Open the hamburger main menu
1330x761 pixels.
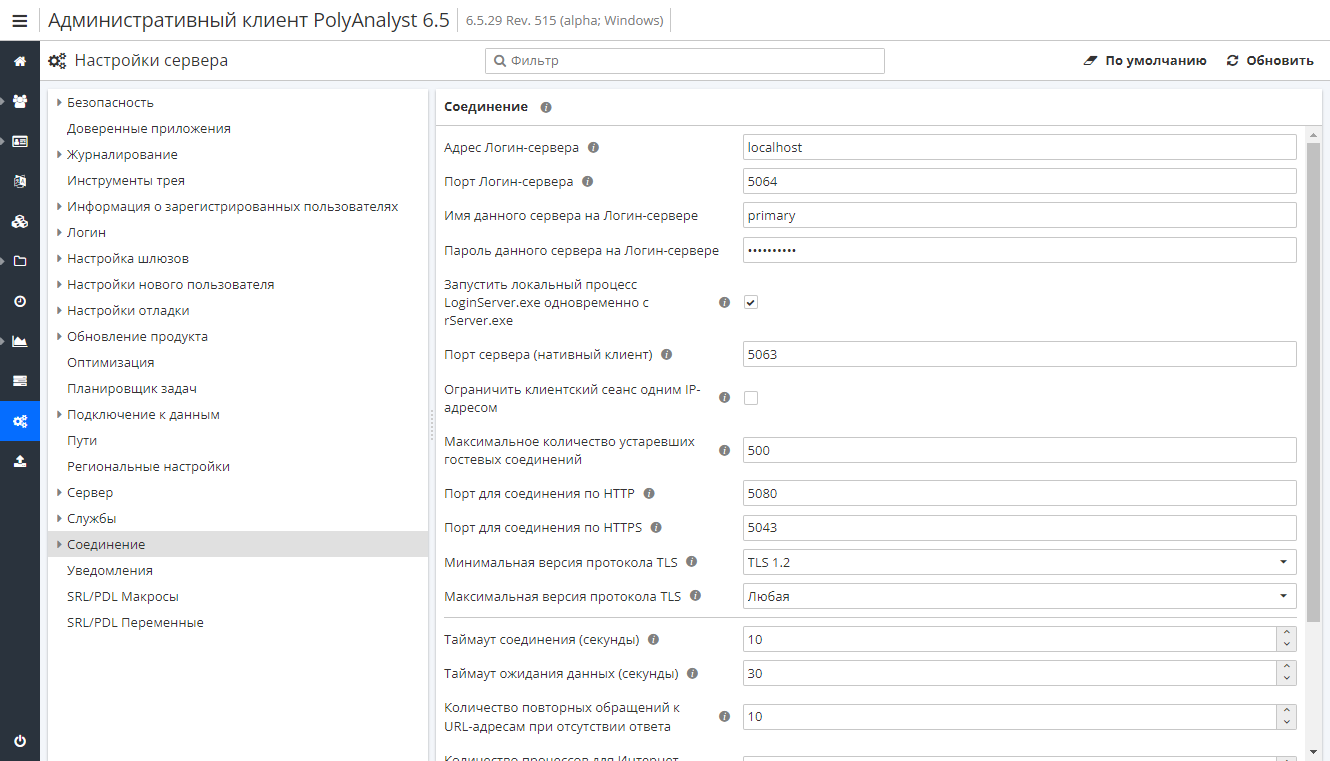[20, 20]
